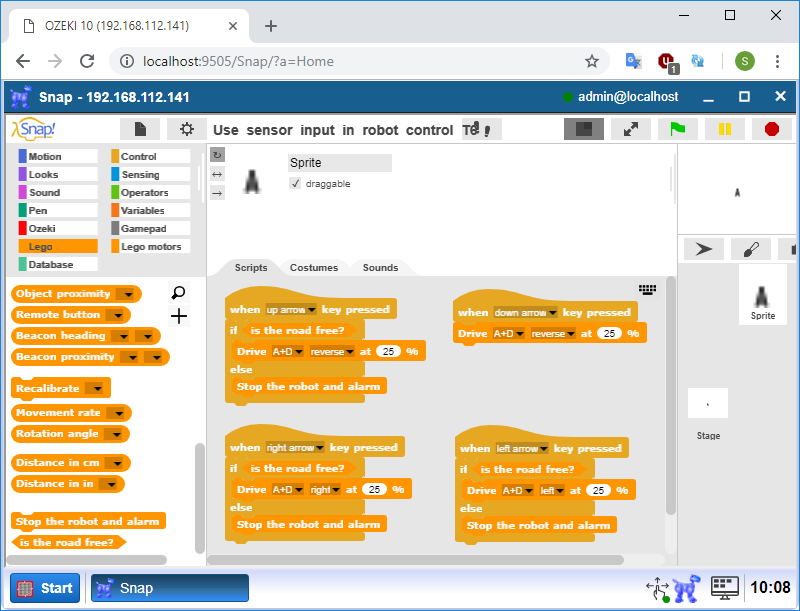This screenshot has height=611, width=800.
Task: Switch to the Scripts tab
Action: pyautogui.click(x=251, y=267)
